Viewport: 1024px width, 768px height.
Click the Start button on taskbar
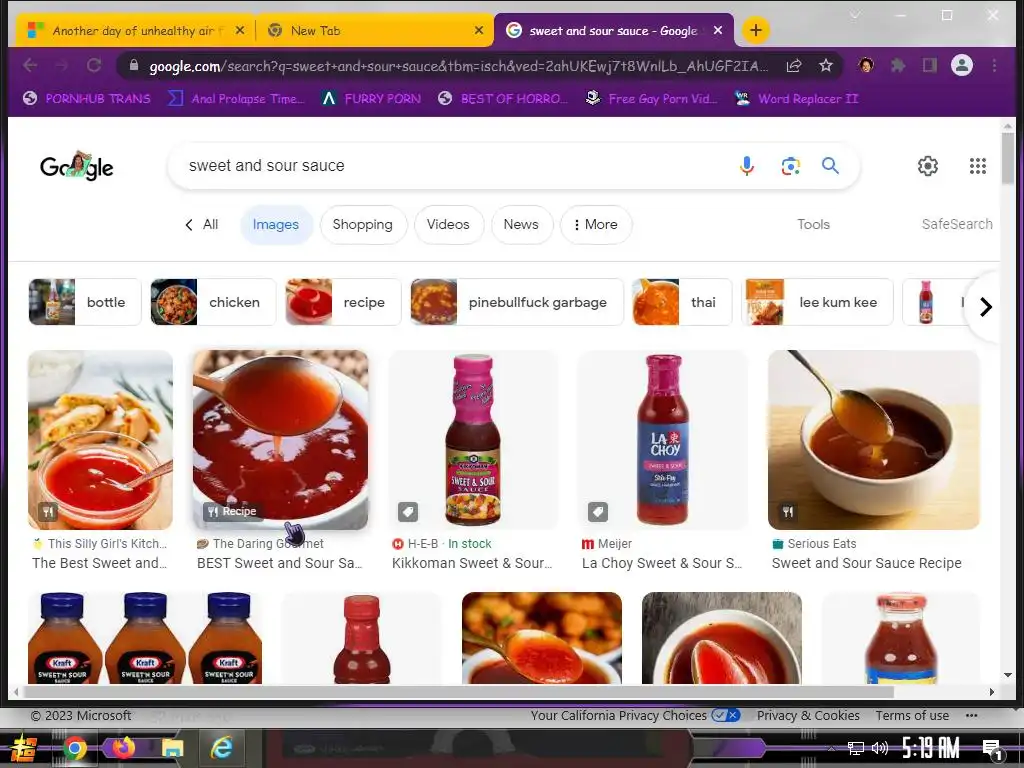click(x=24, y=748)
